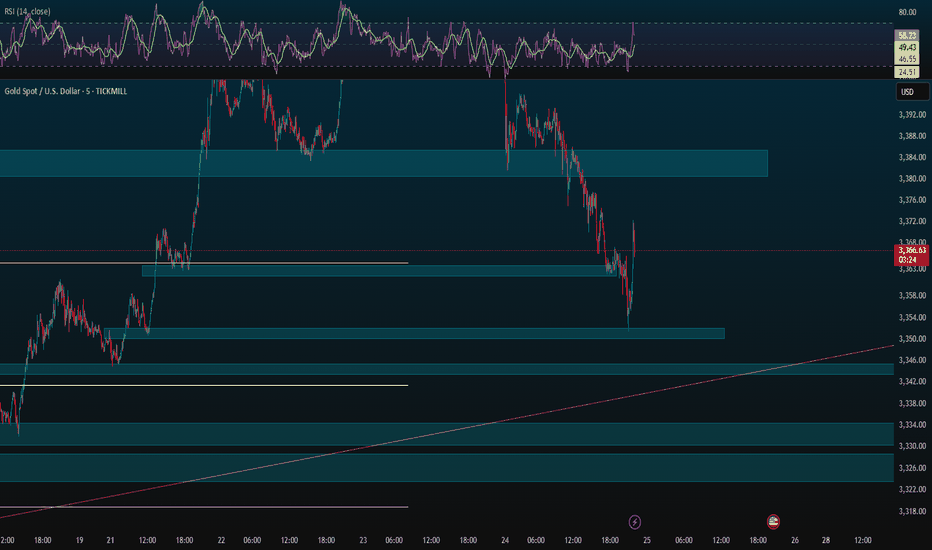The width and height of the screenshot is (932, 550).
Task: Open the USD currency selector
Action: coord(912,92)
